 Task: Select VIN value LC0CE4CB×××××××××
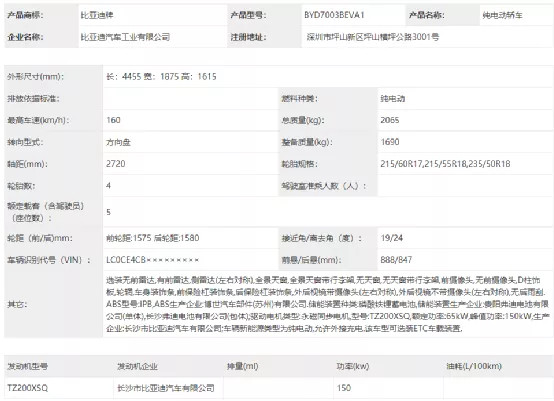(153, 260)
